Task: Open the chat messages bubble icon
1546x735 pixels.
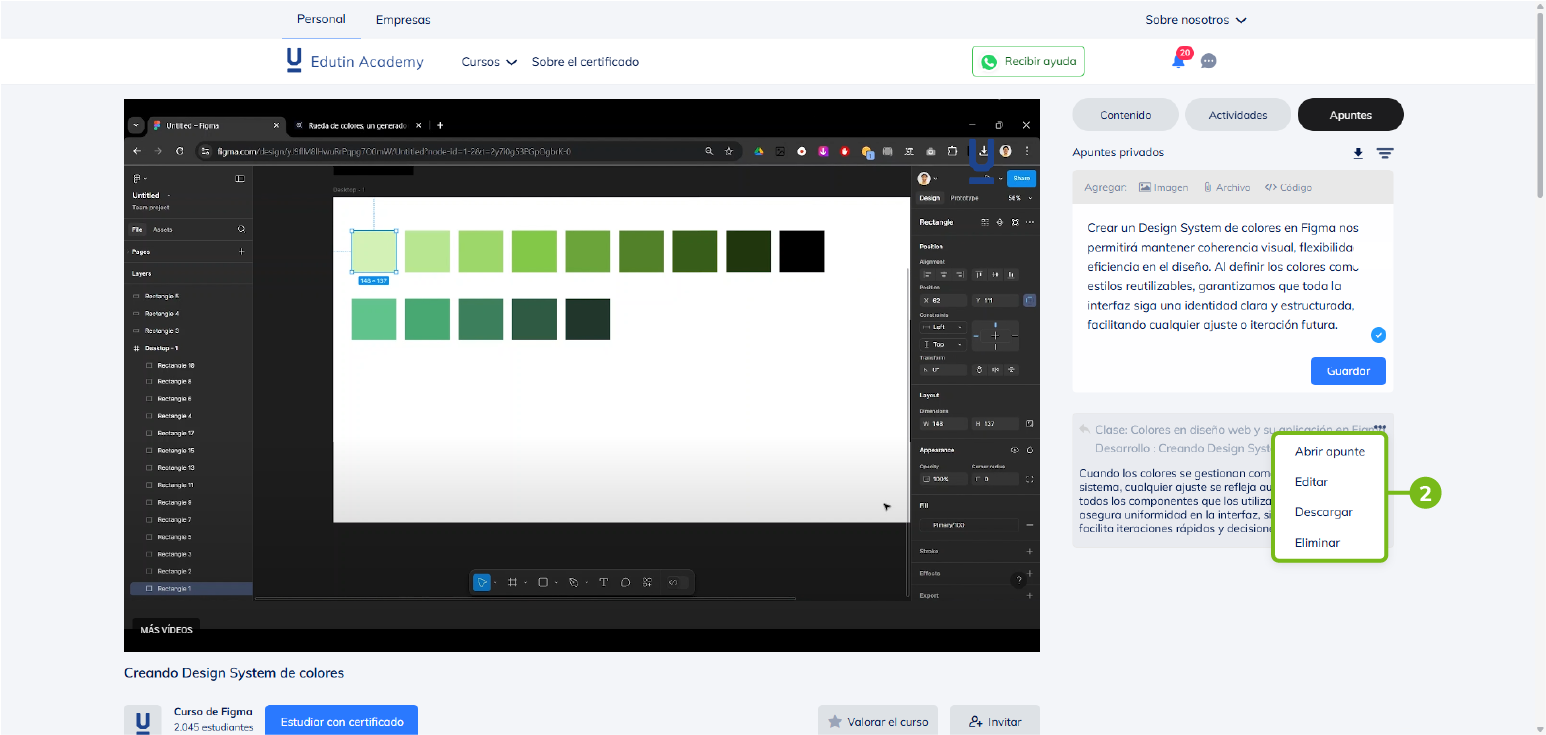Action: pyautogui.click(x=1208, y=61)
